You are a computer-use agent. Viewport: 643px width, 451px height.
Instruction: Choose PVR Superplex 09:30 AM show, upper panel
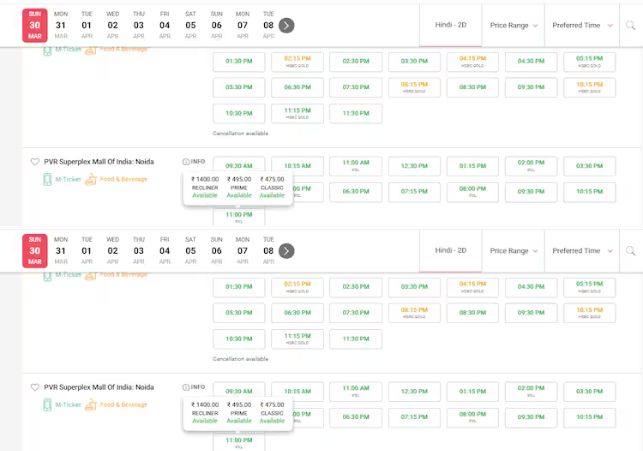point(239,164)
